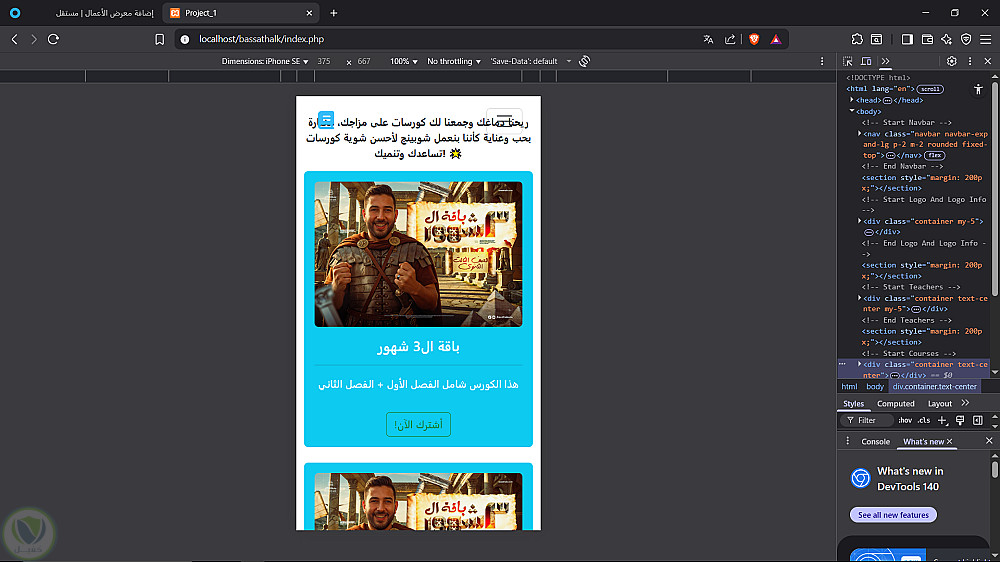Click the See all new features button

[893, 515]
